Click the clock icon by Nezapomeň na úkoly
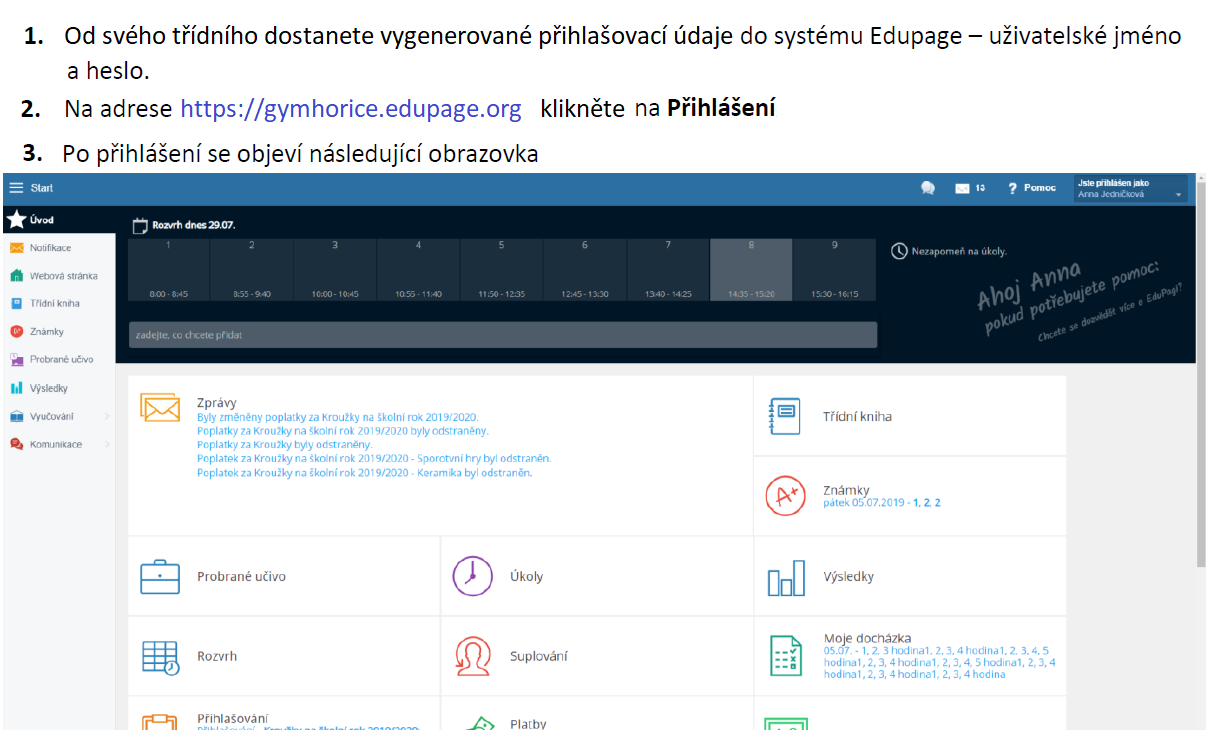The height and width of the screenshot is (730, 1206). pos(899,251)
